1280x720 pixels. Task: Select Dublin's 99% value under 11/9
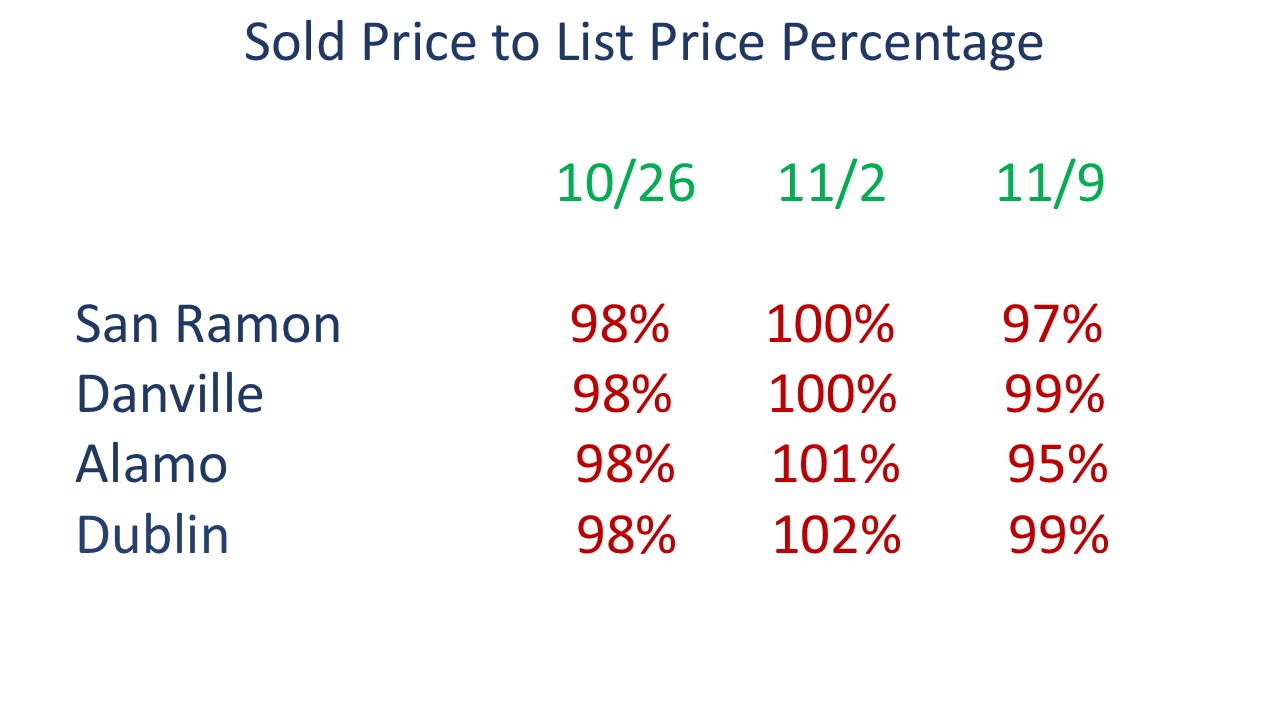[x=1059, y=536]
